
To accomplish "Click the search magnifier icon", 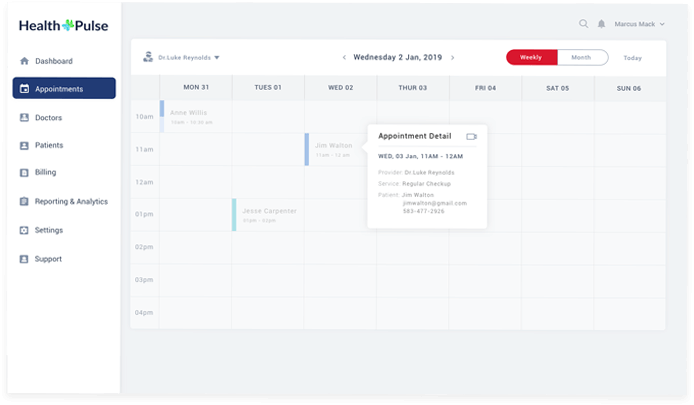I will (x=584, y=24).
